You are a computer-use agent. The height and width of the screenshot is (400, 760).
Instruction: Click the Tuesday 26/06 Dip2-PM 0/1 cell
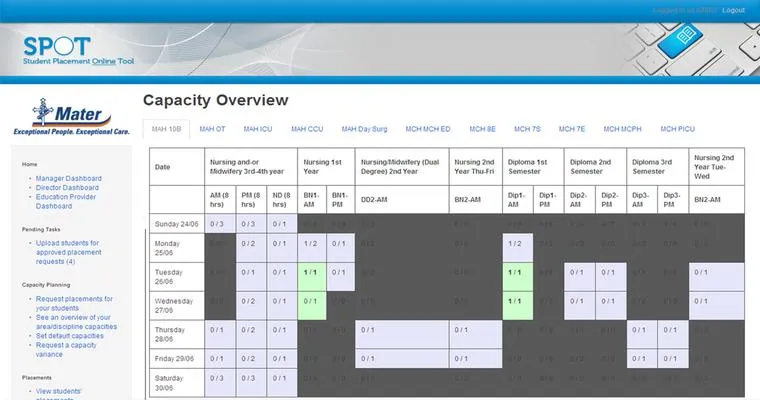(x=611, y=277)
